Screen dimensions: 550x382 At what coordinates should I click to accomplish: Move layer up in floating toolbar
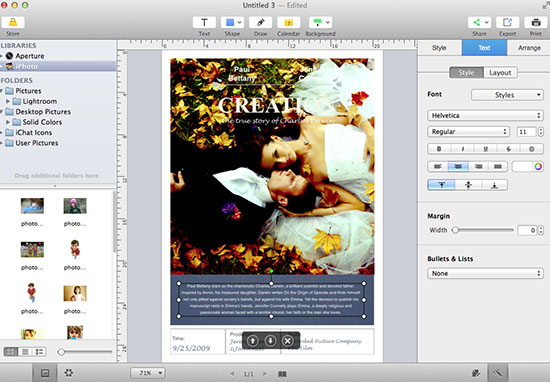[x=253, y=341]
